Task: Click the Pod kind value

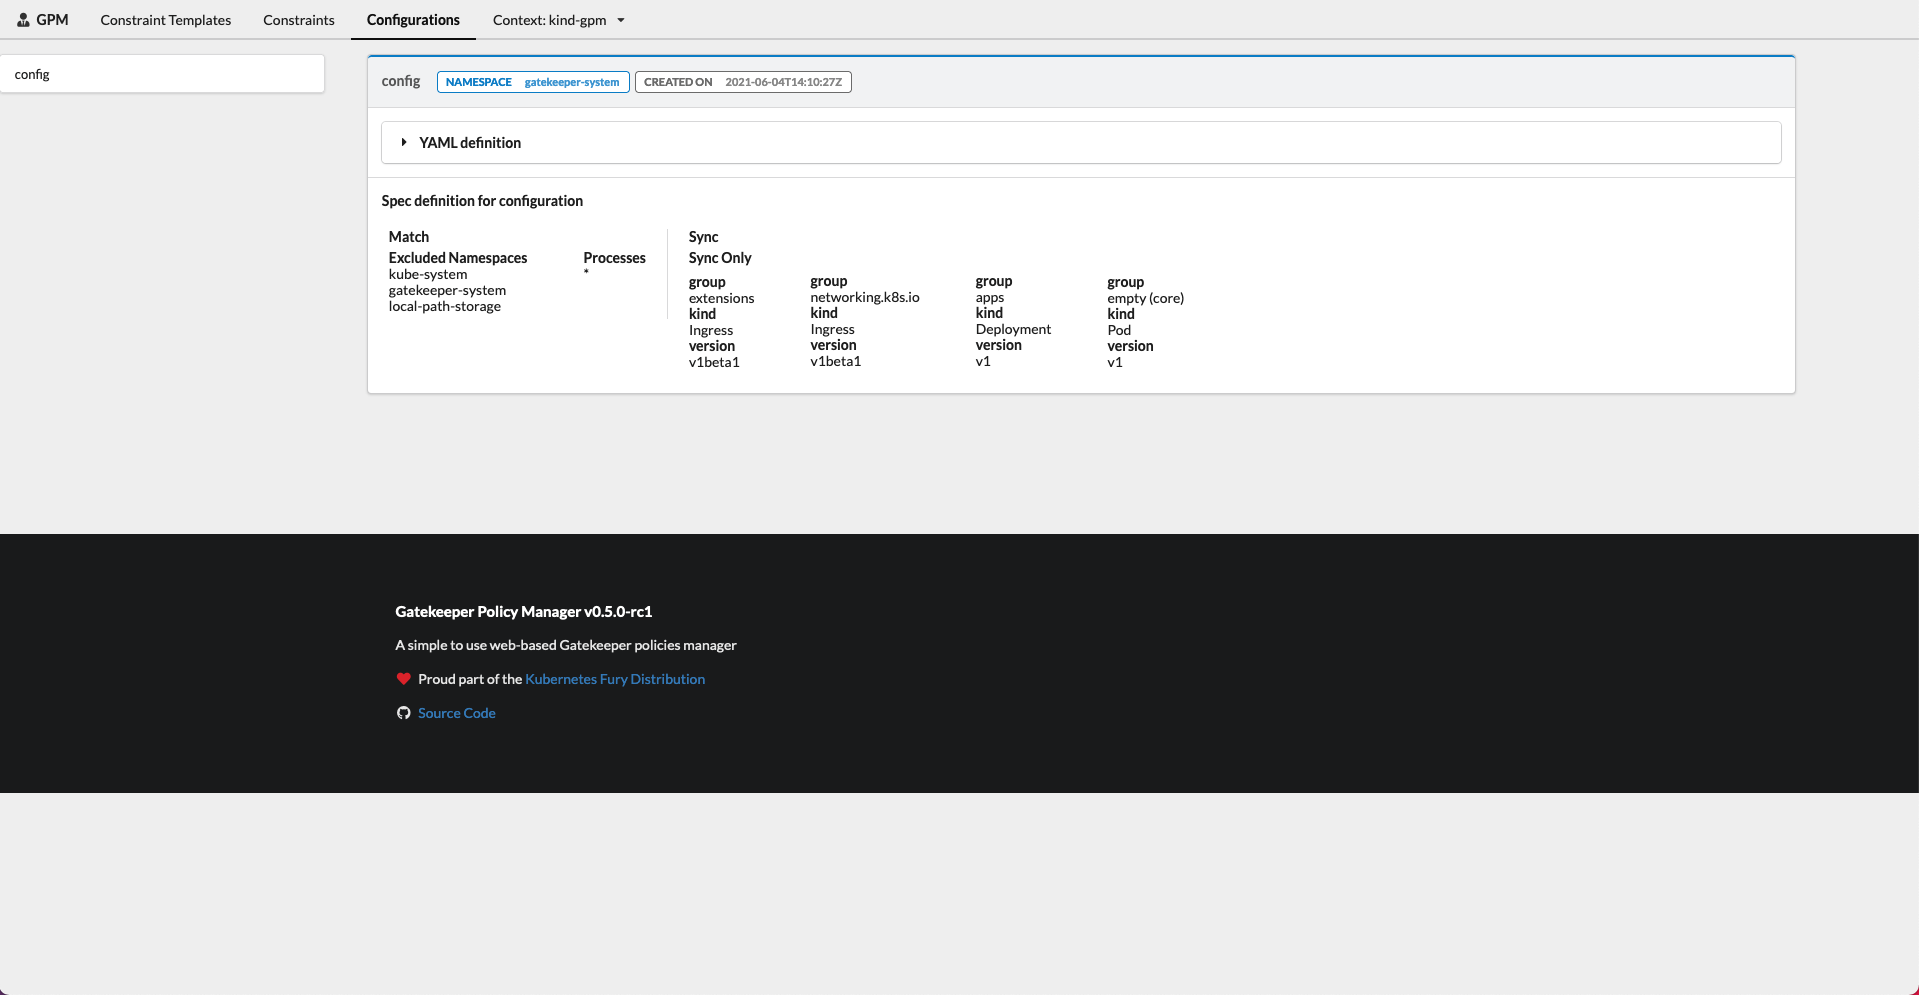Action: pyautogui.click(x=1119, y=330)
